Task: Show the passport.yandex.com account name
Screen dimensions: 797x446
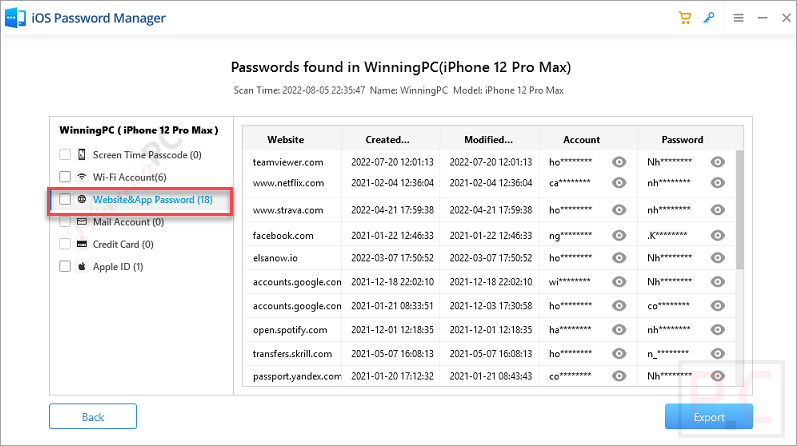Action: coord(619,376)
